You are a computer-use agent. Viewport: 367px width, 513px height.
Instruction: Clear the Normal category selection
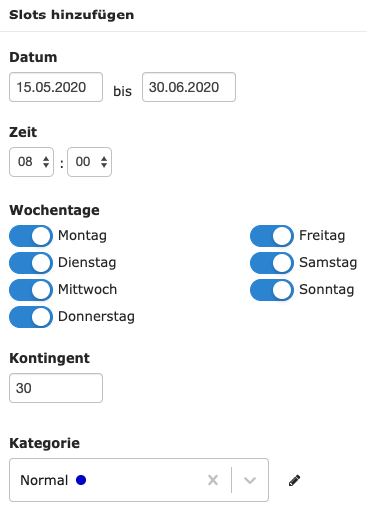pos(213,480)
